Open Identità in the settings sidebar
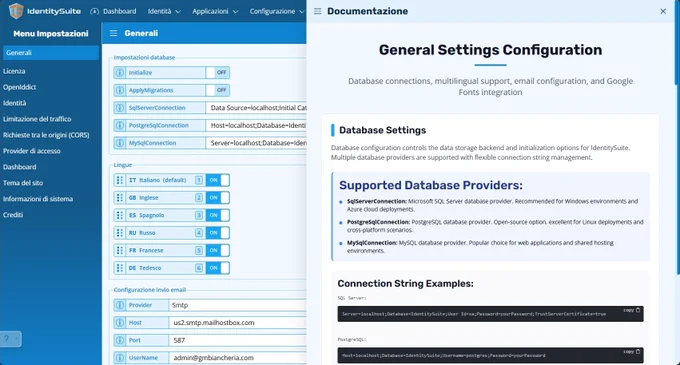Image resolution: width=680 pixels, height=365 pixels. point(14,103)
